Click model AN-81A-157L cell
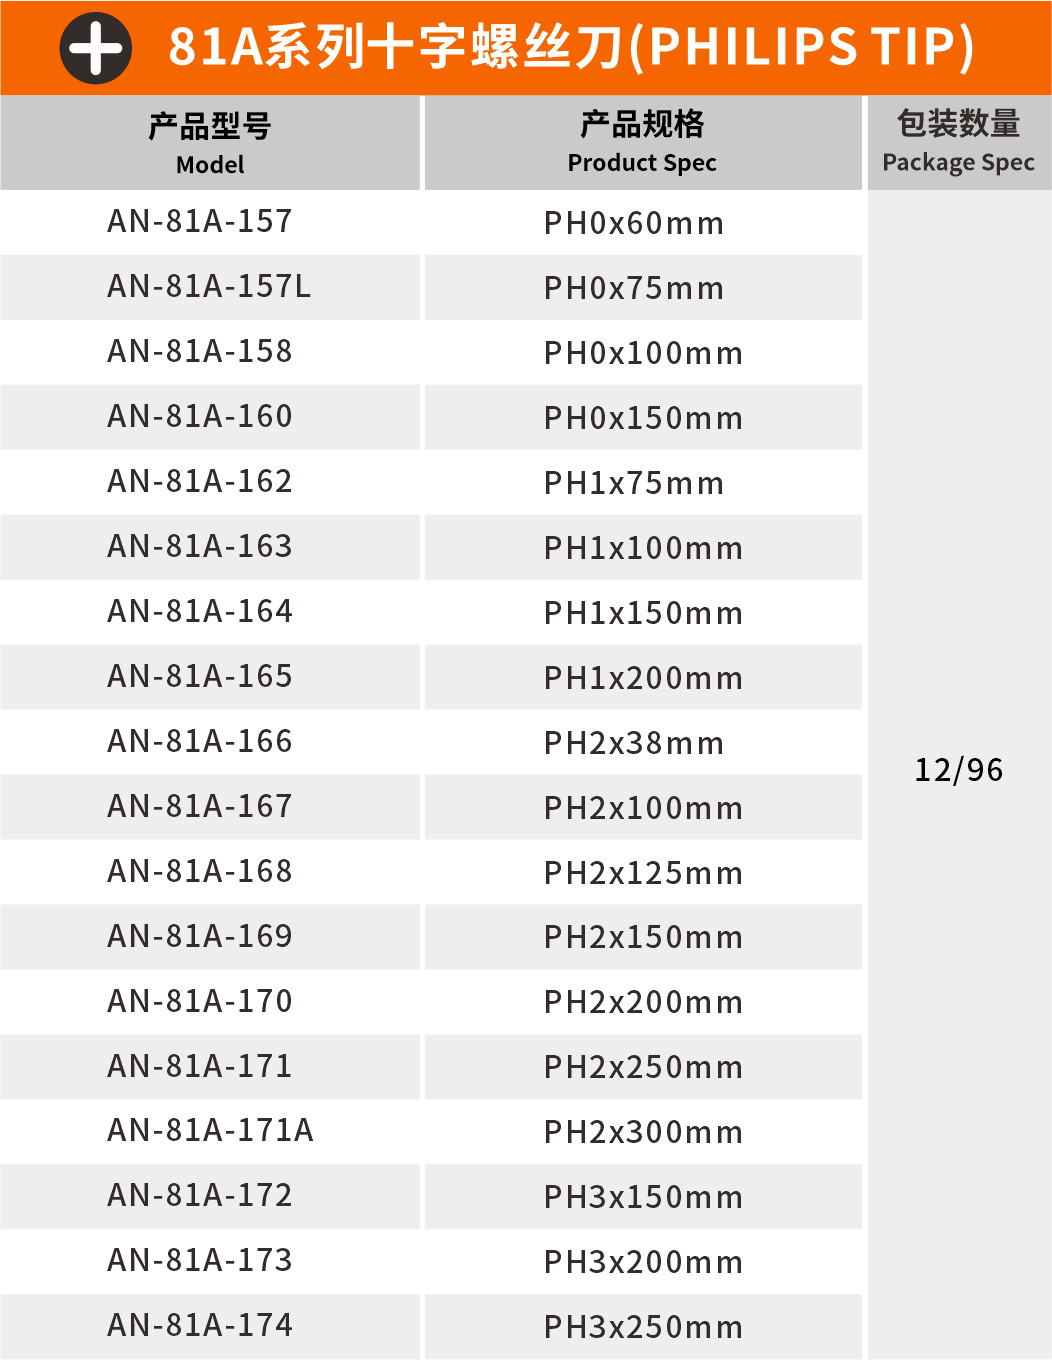This screenshot has height=1360, width=1052. 209,287
